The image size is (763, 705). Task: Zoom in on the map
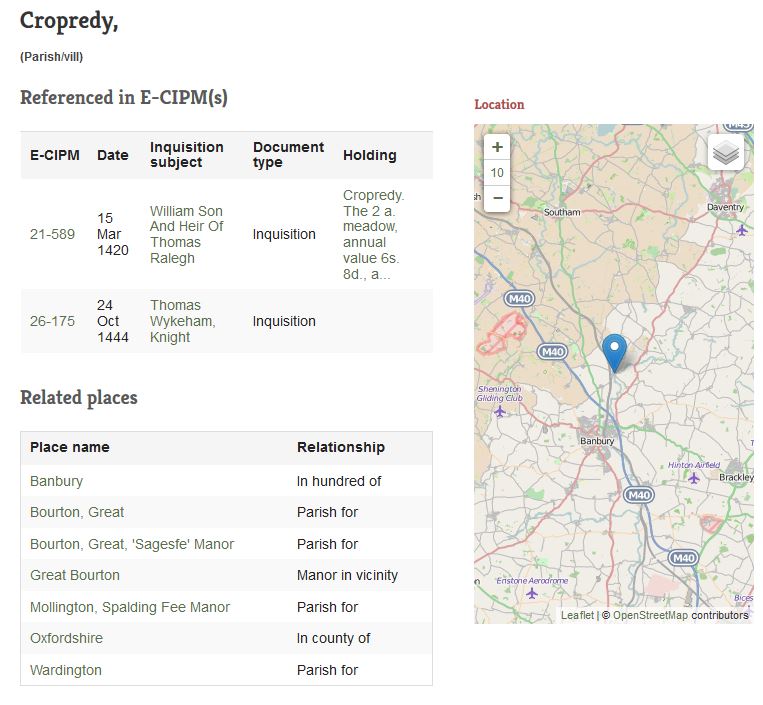point(497,147)
